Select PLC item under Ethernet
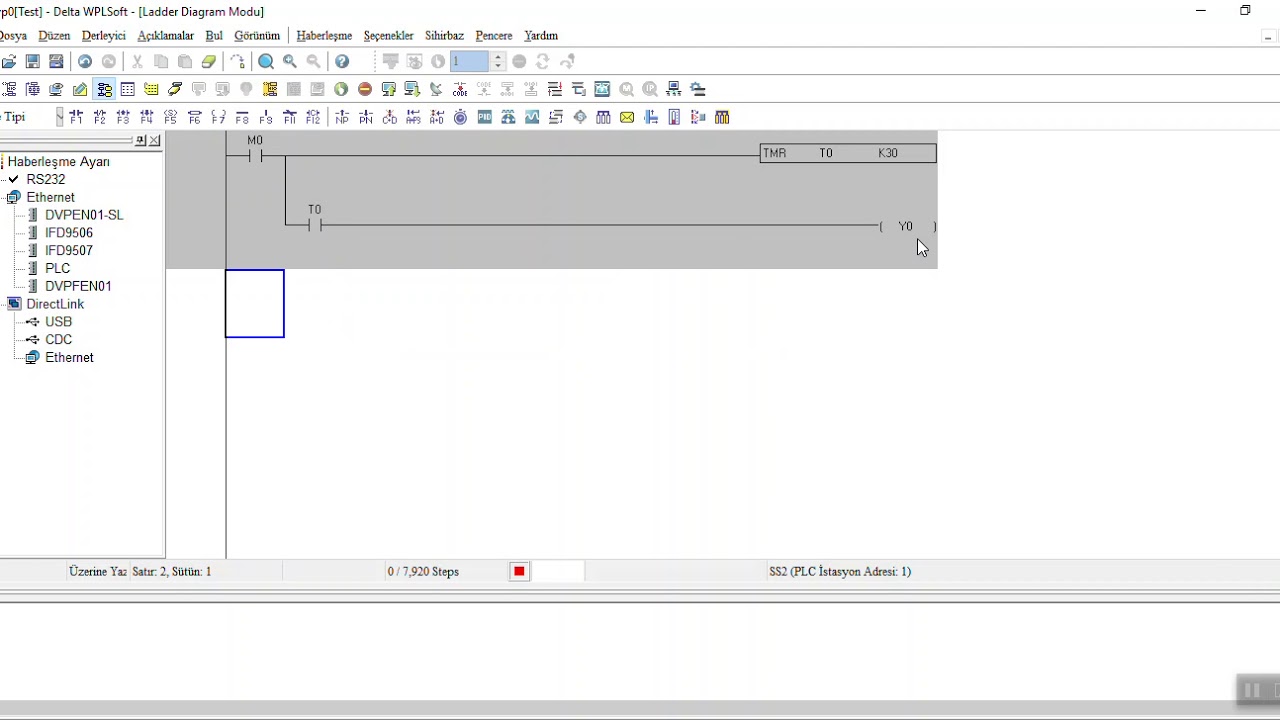The height and width of the screenshot is (720, 1280). point(58,268)
